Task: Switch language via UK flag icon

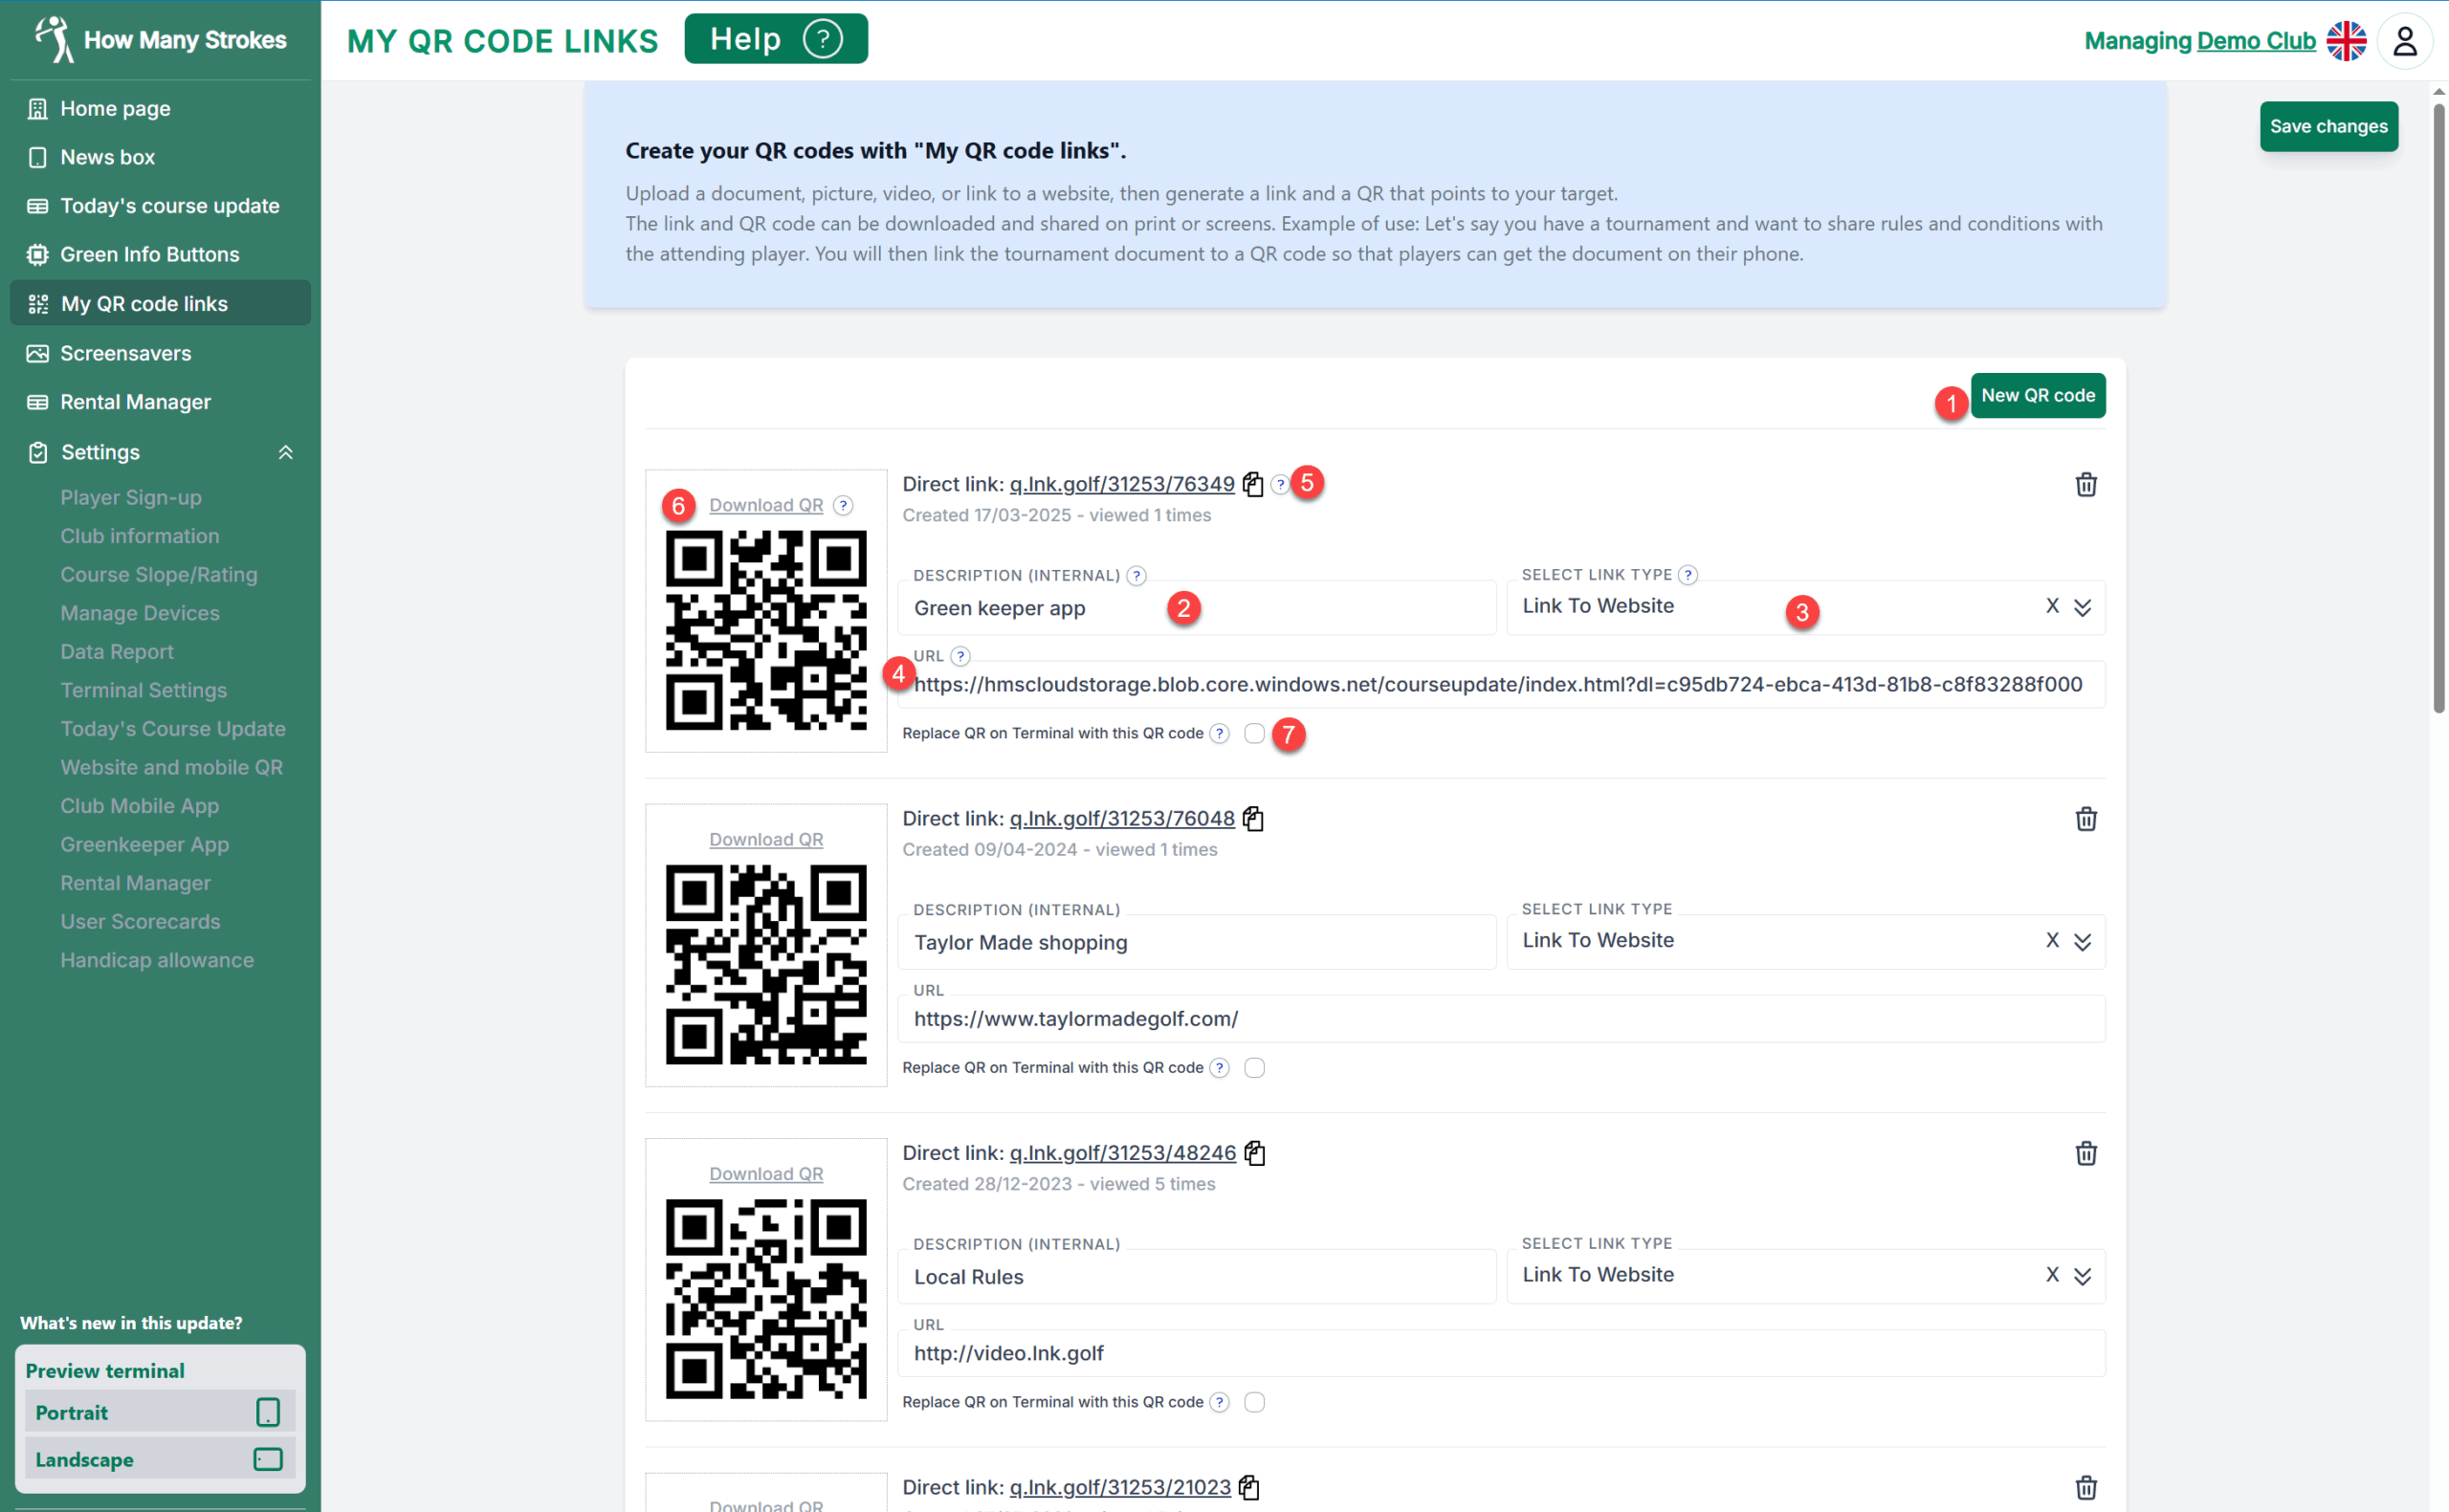Action: pyautogui.click(x=2345, y=41)
